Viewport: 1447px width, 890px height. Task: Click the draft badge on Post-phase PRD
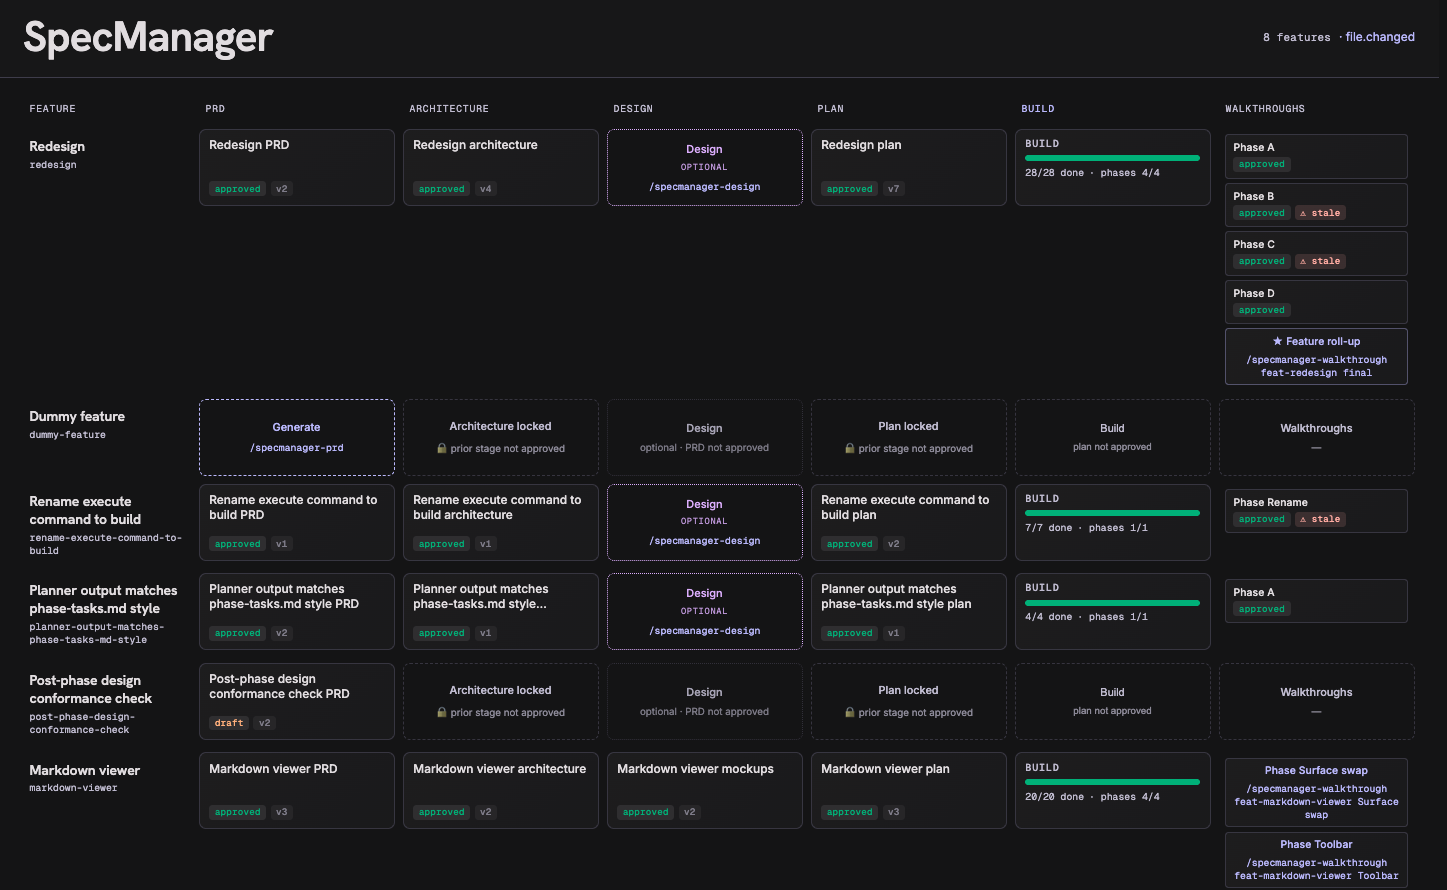[x=229, y=723]
